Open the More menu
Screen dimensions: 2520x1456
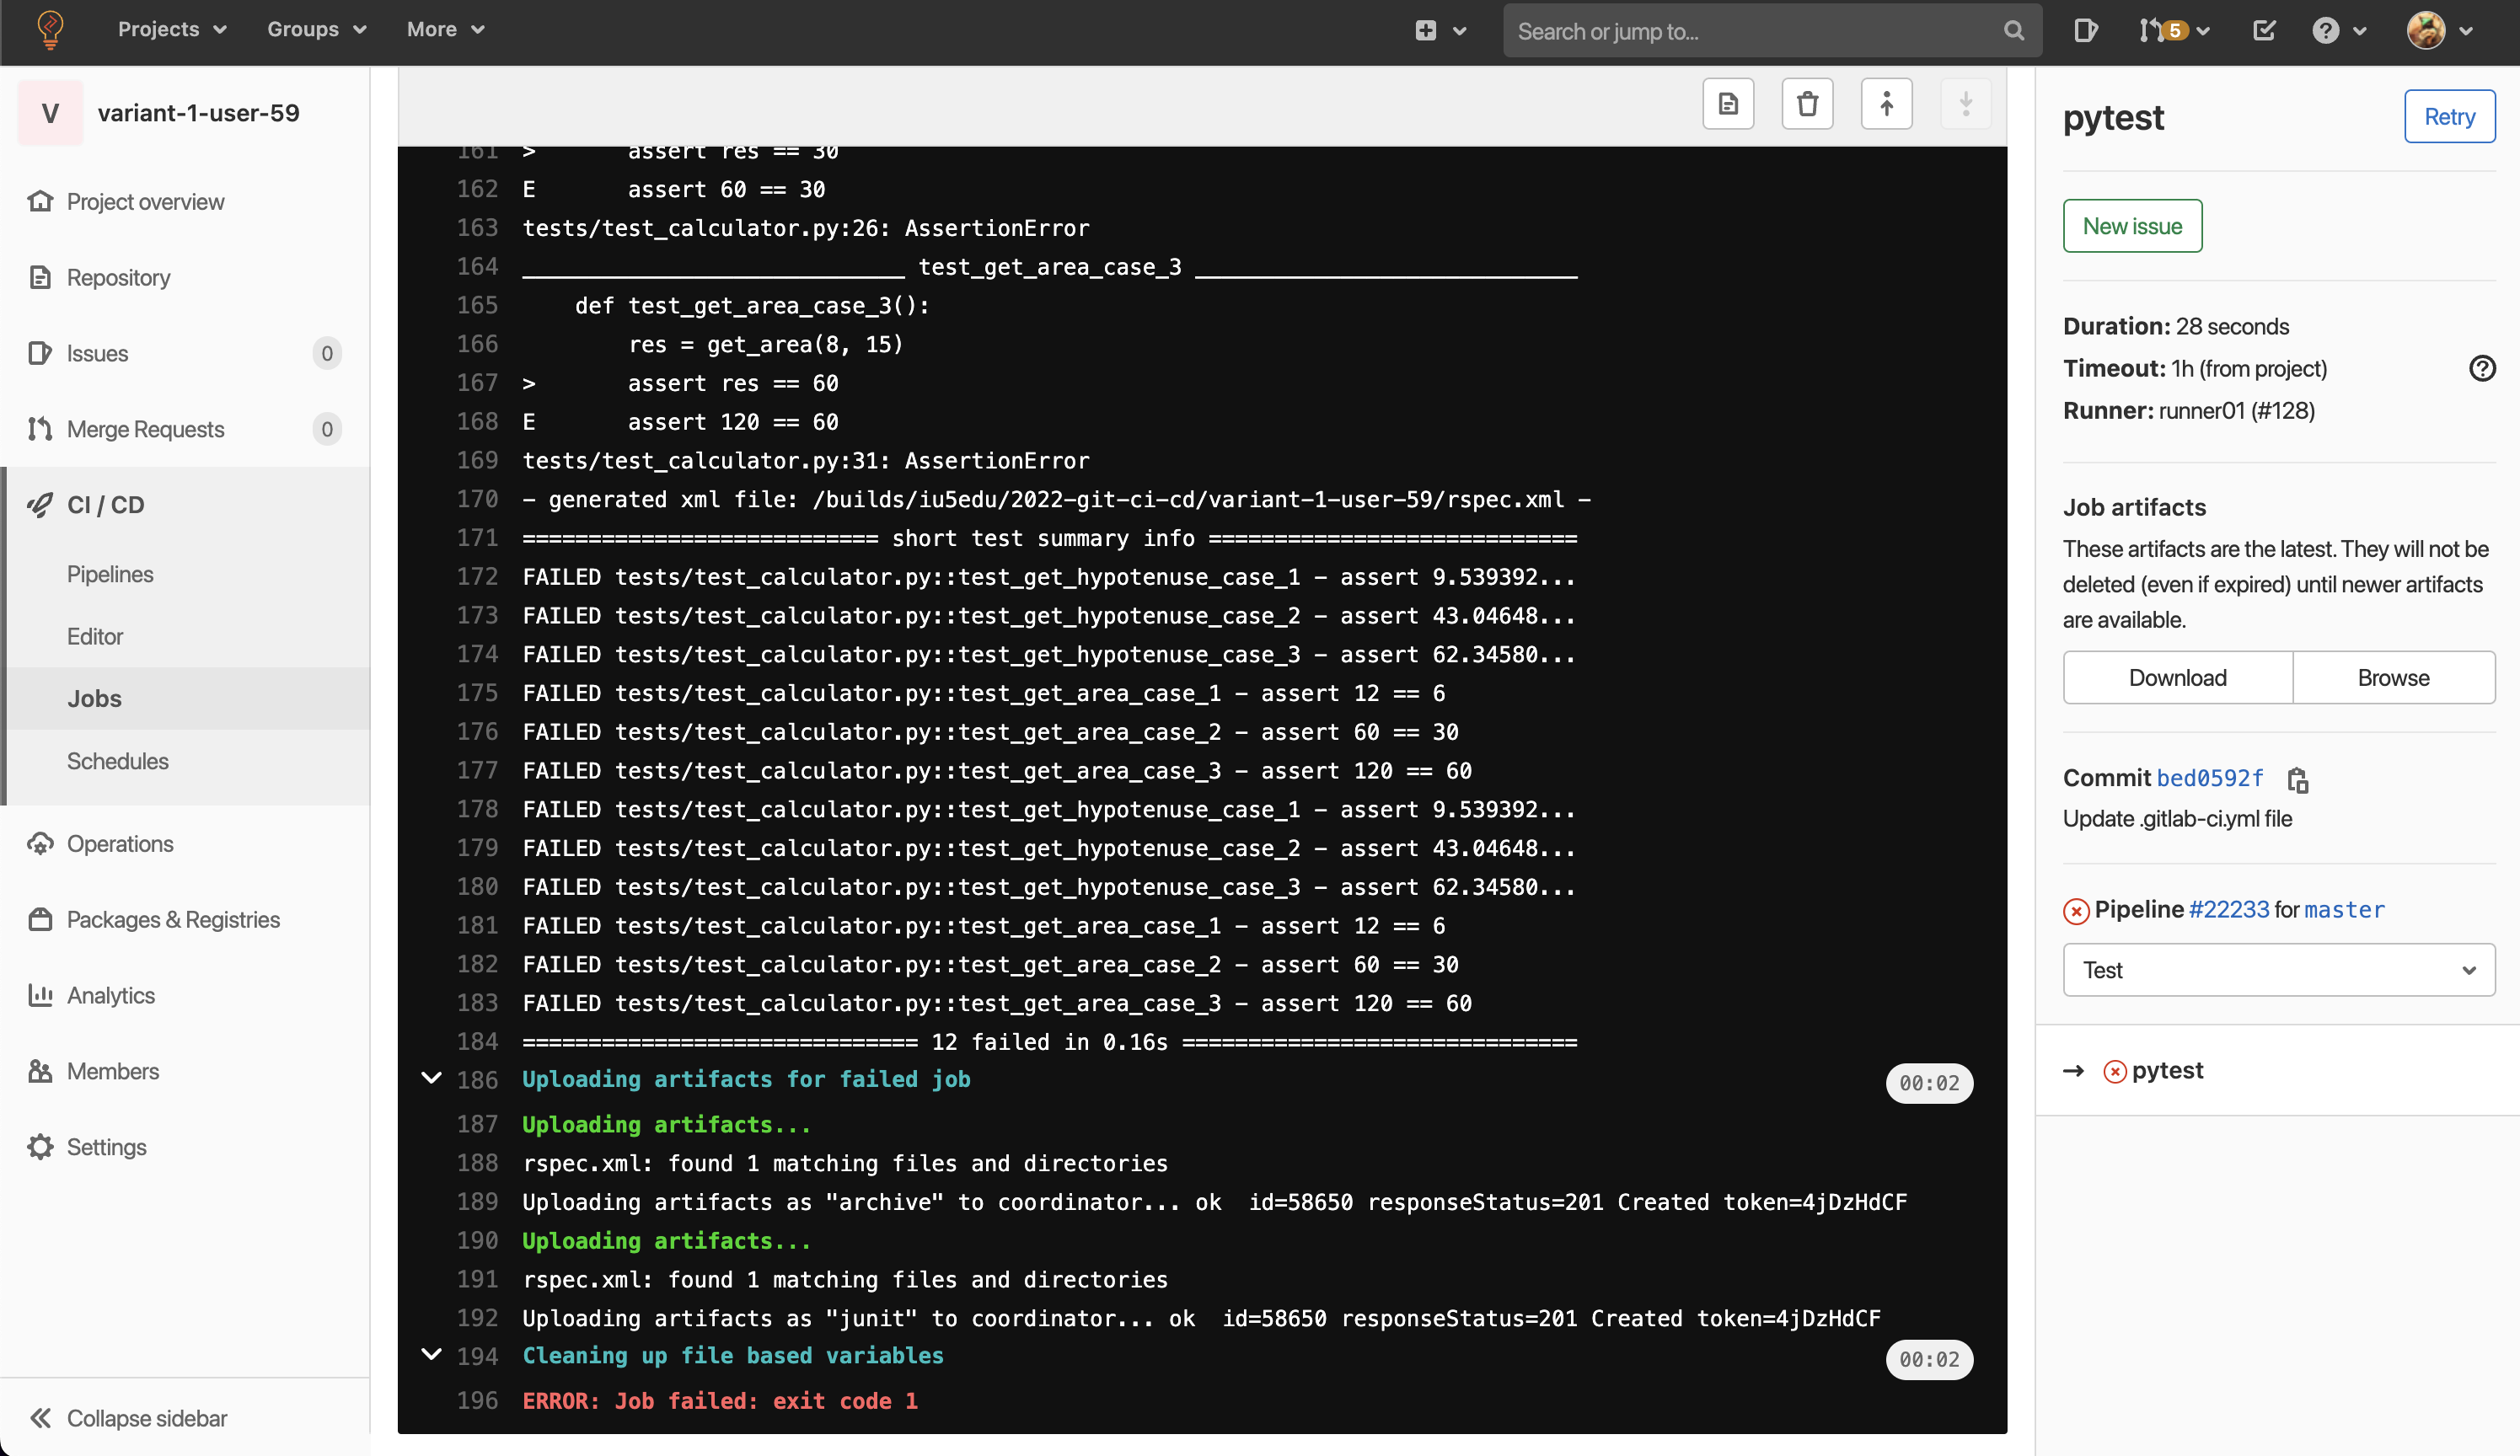(445, 30)
